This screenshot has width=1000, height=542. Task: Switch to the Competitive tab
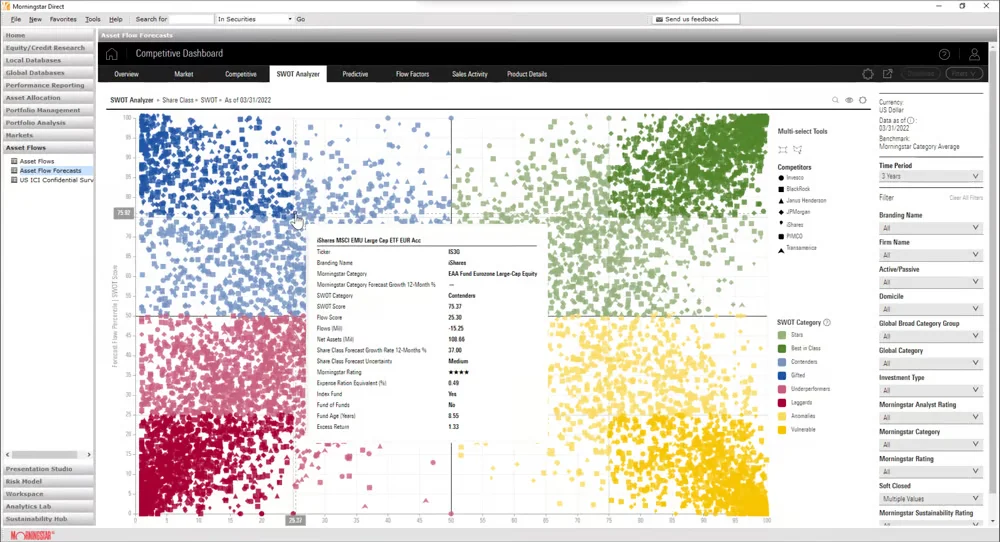(240, 74)
